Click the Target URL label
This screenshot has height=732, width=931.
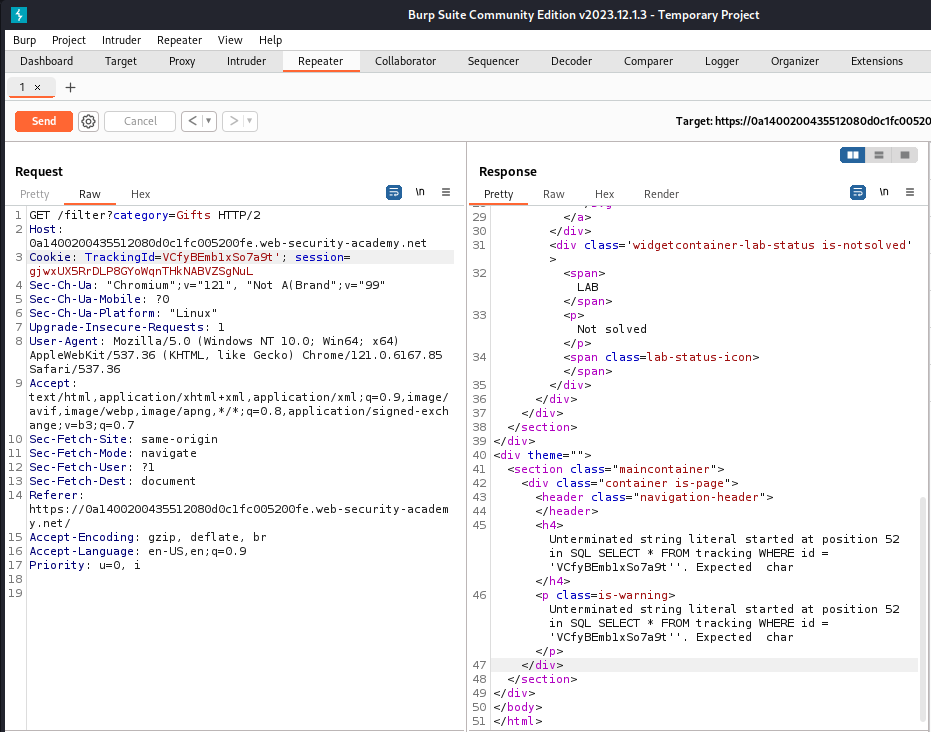tap(803, 121)
